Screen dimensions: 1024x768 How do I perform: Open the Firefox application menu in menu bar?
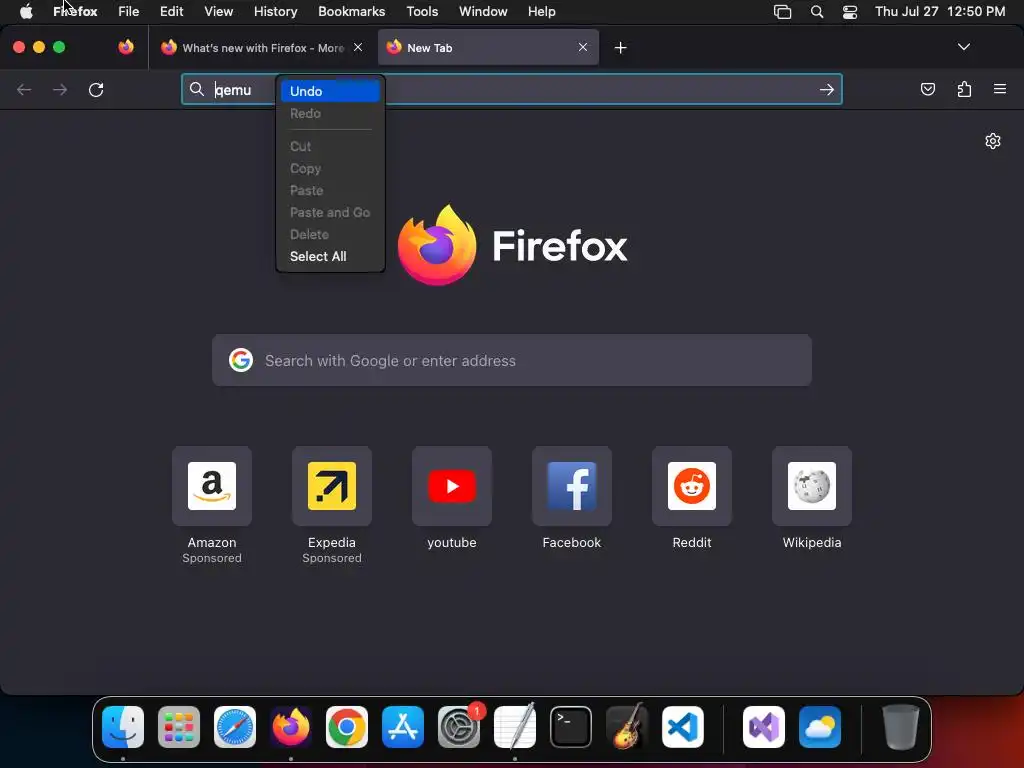click(75, 12)
